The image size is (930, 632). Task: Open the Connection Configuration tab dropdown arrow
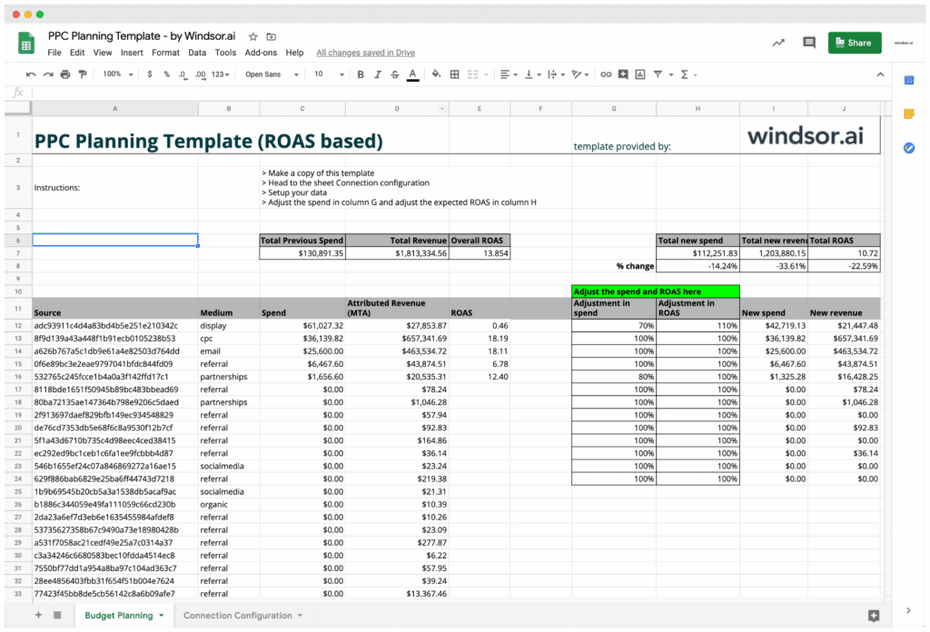(300, 615)
